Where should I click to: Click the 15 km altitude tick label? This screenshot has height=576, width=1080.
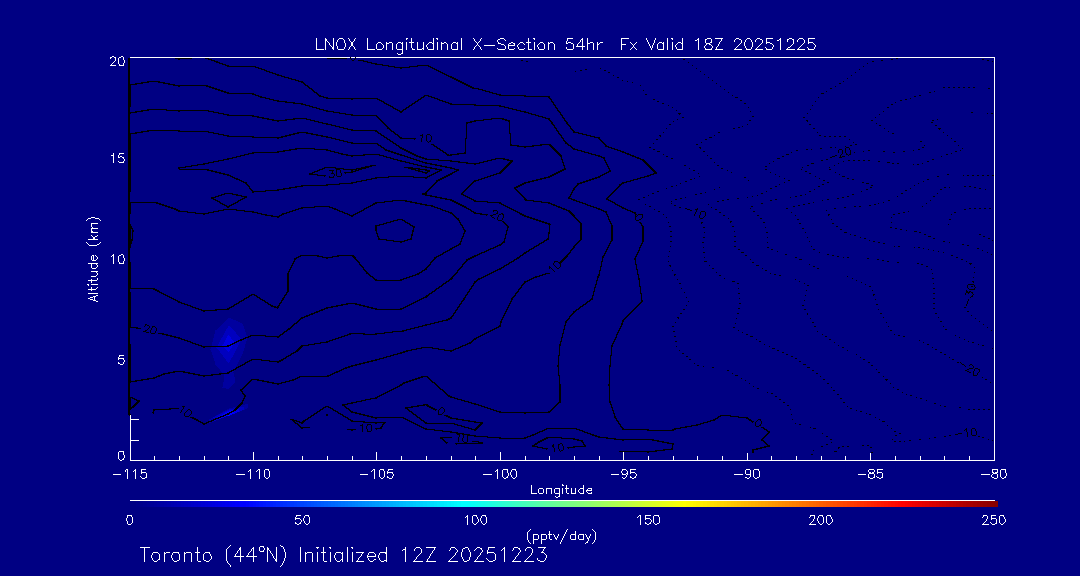tap(117, 158)
